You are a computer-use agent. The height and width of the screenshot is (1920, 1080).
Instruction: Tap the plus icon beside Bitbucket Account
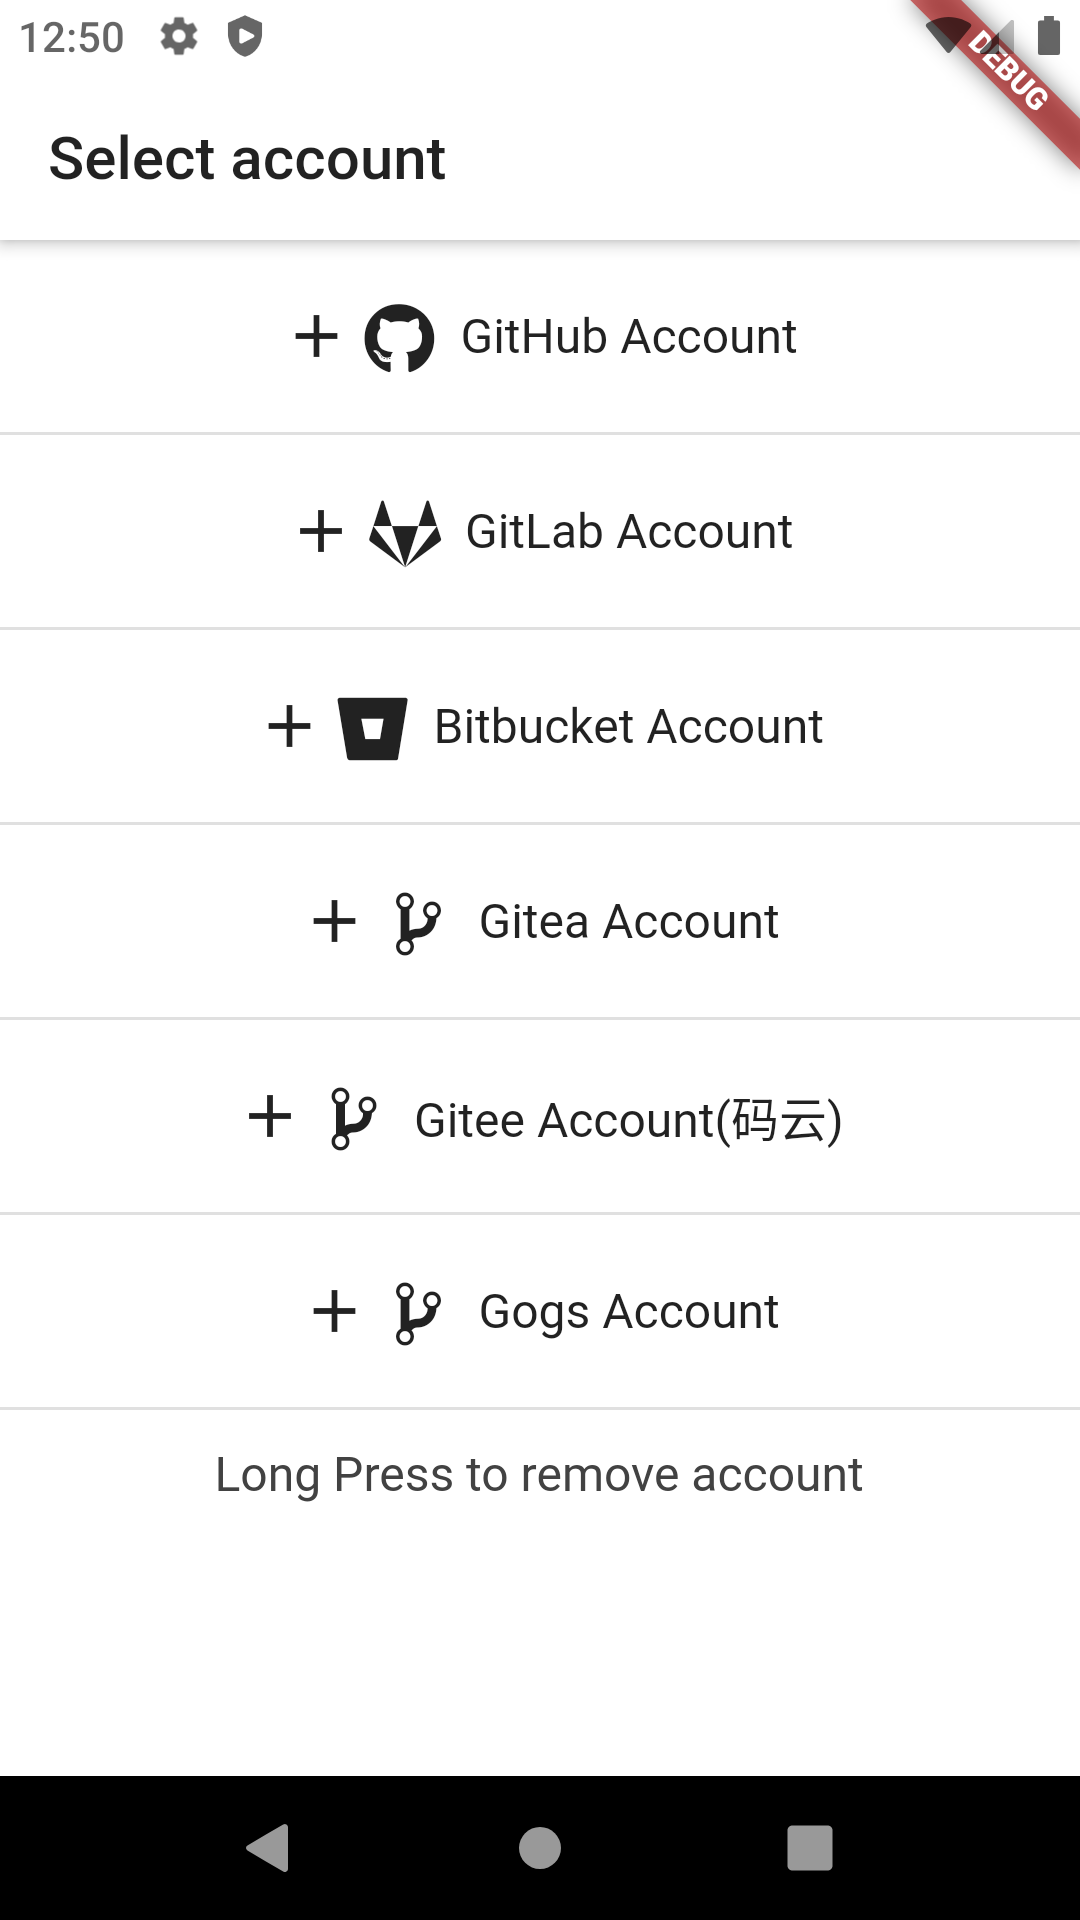289,727
